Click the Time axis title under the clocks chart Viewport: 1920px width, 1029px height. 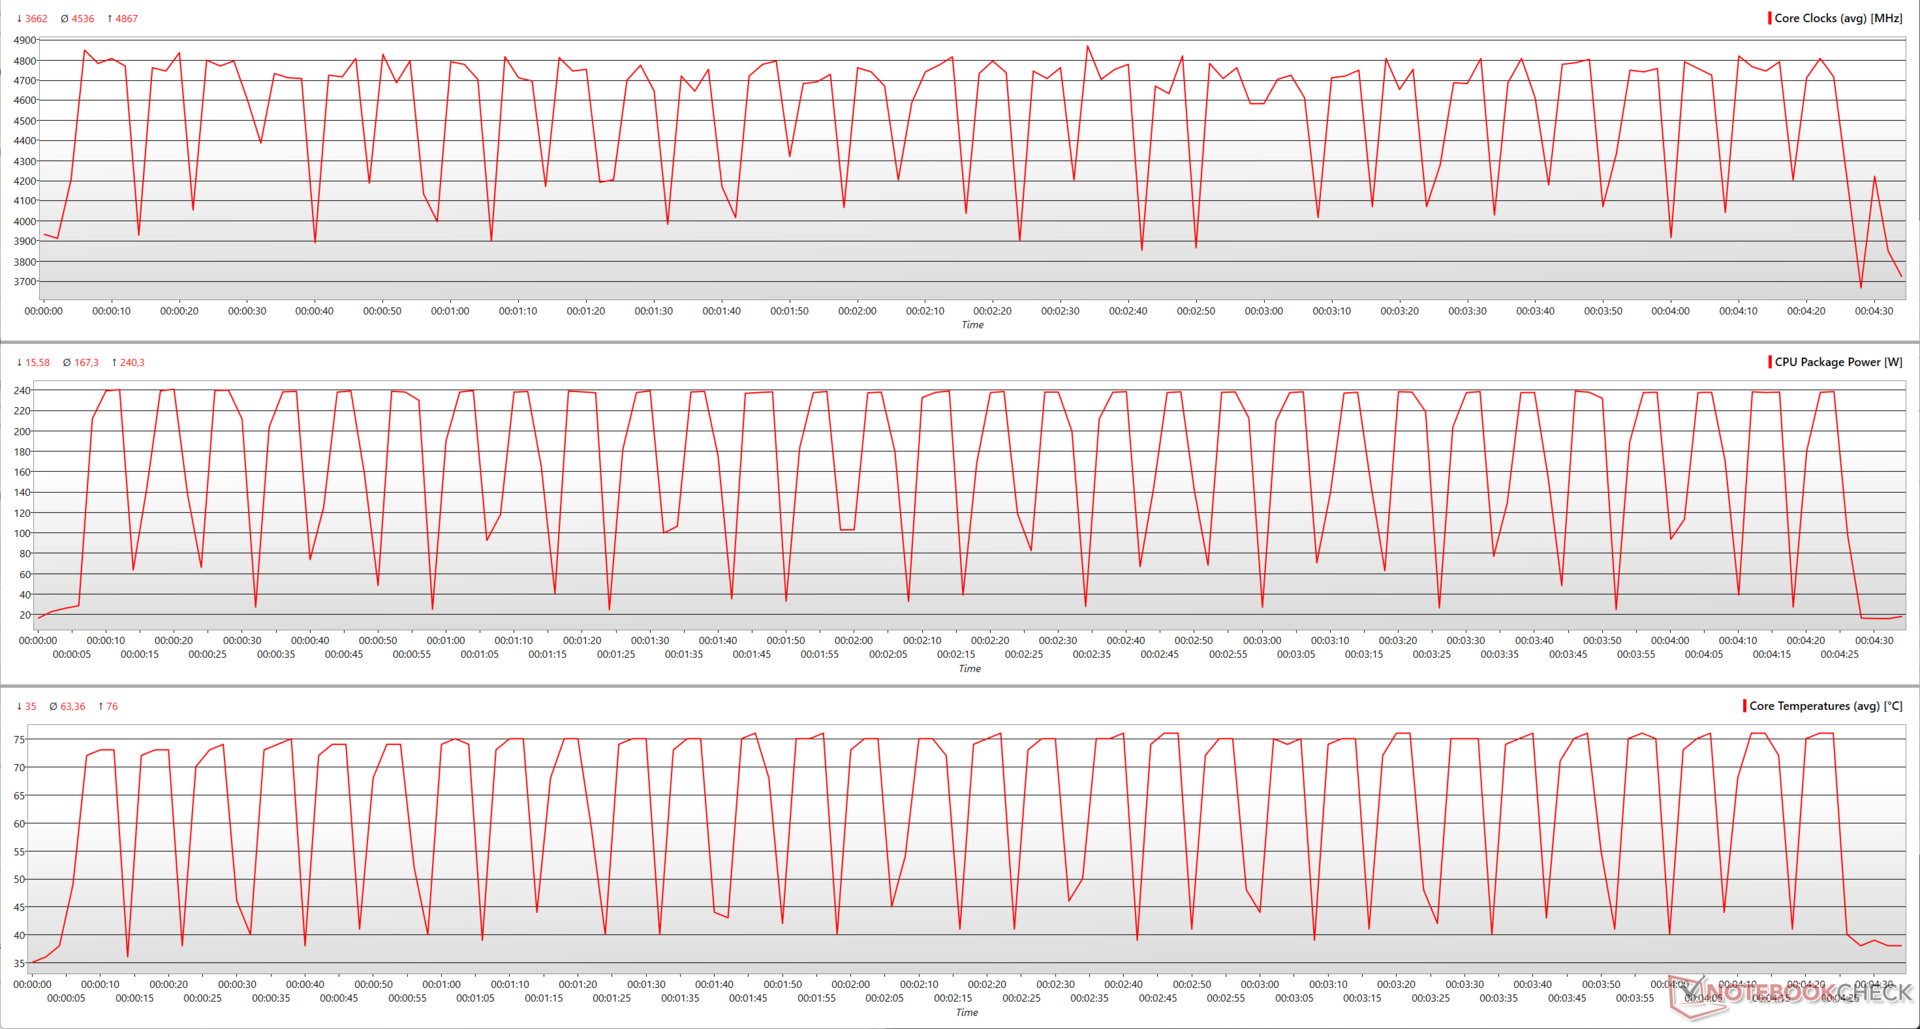[972, 325]
